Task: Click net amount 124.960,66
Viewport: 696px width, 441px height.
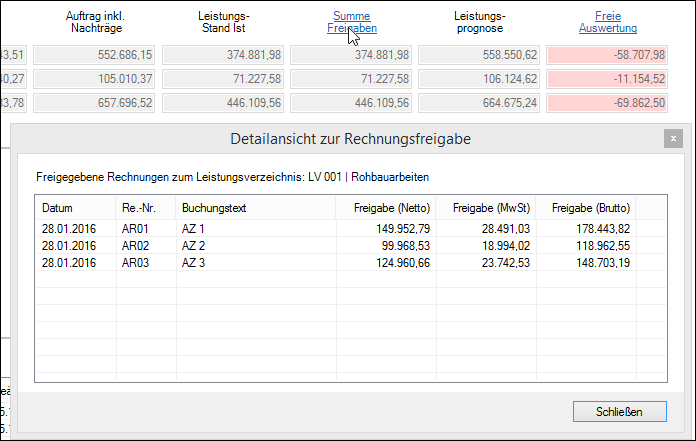Action: (x=403, y=263)
